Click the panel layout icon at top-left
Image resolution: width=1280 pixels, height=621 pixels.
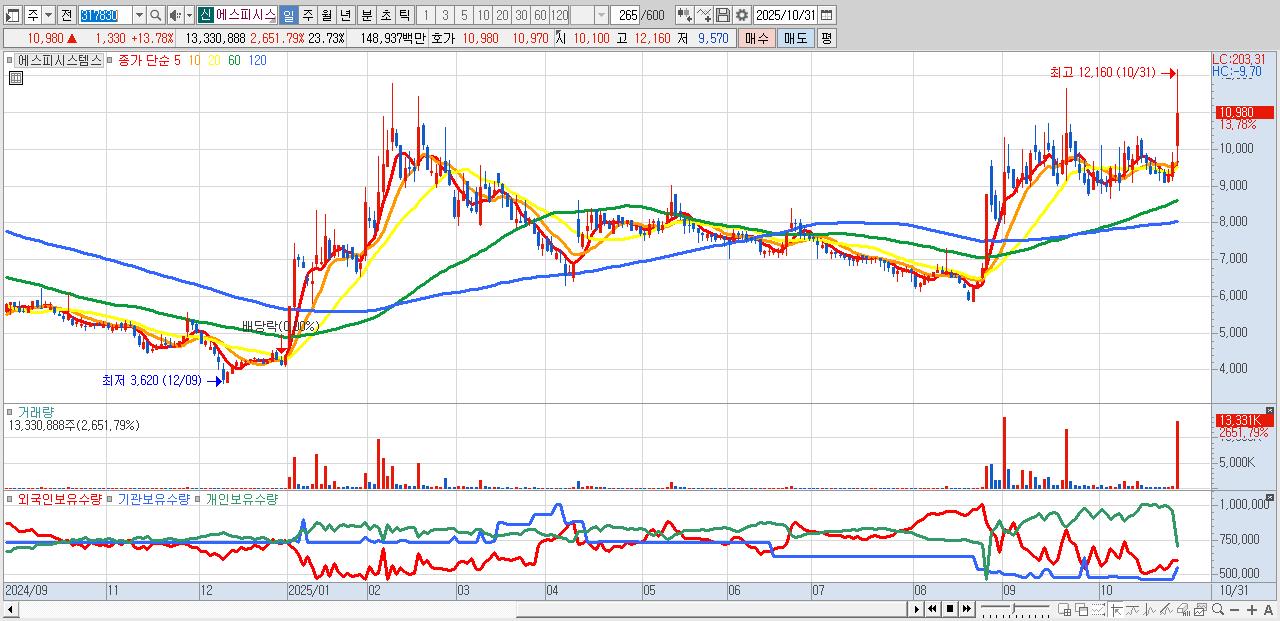13,15
